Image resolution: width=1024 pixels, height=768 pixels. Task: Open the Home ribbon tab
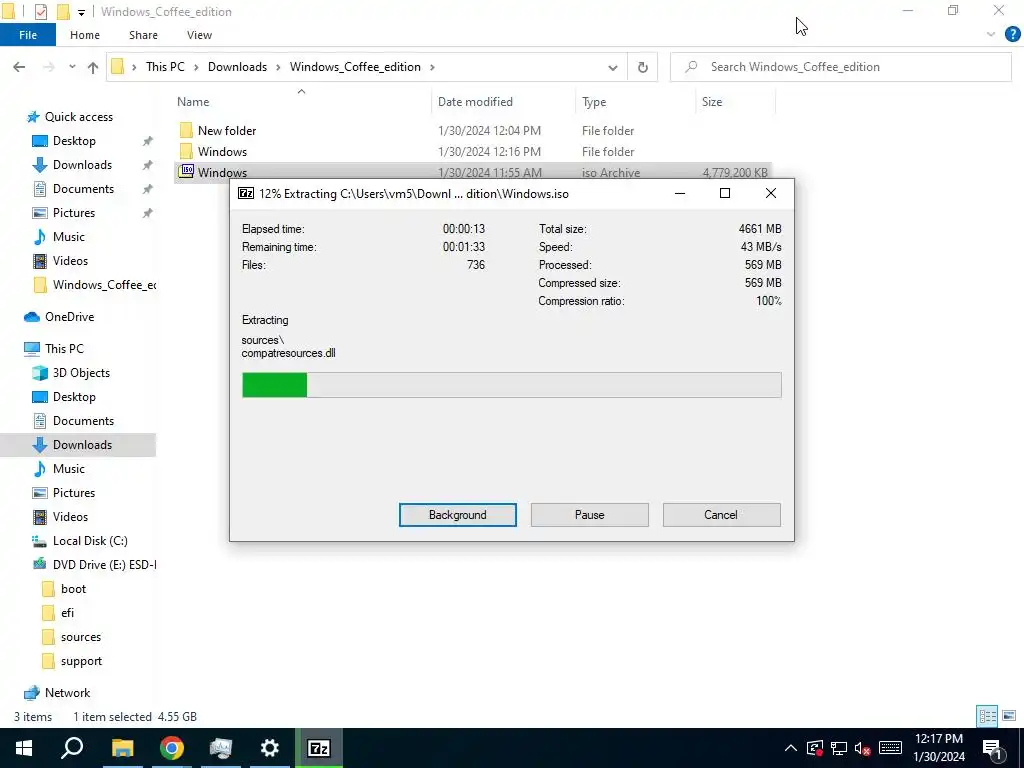pos(85,35)
